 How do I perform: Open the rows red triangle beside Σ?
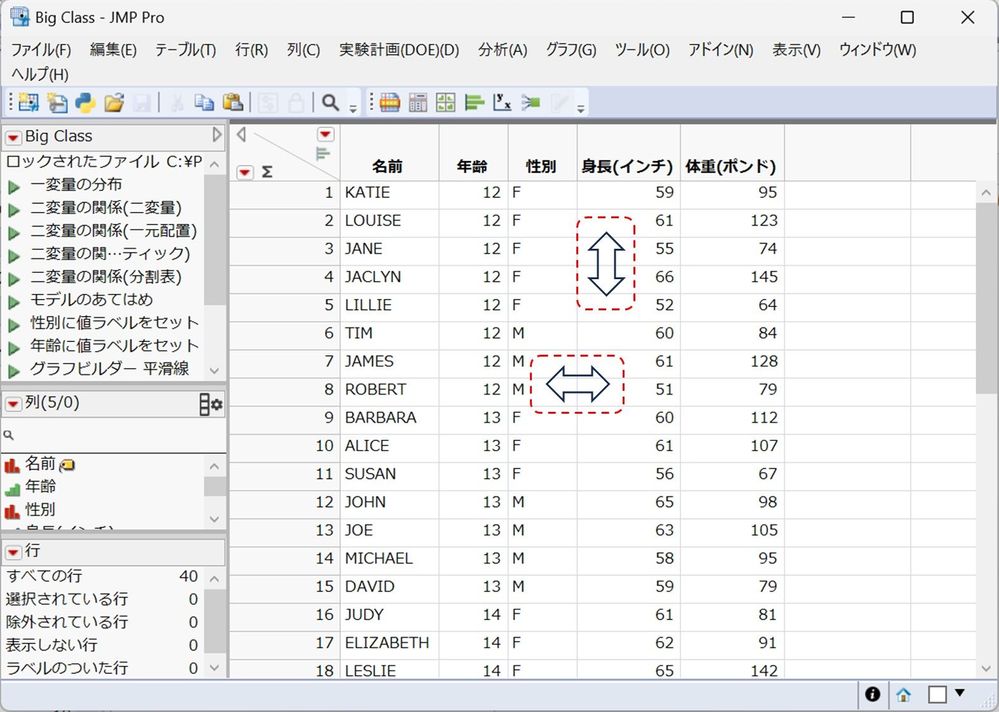coord(245,172)
